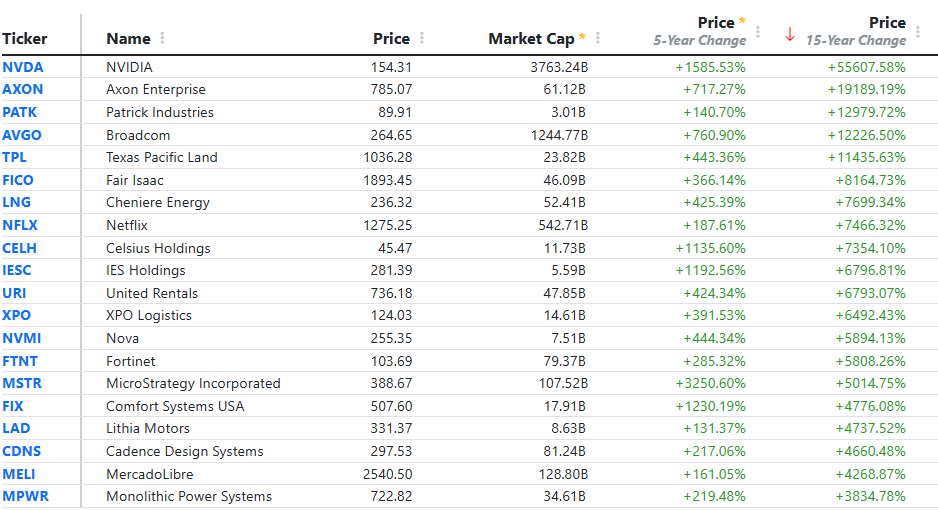The height and width of the screenshot is (510, 938).
Task: Sort by the Market Cap column header
Action: point(531,39)
